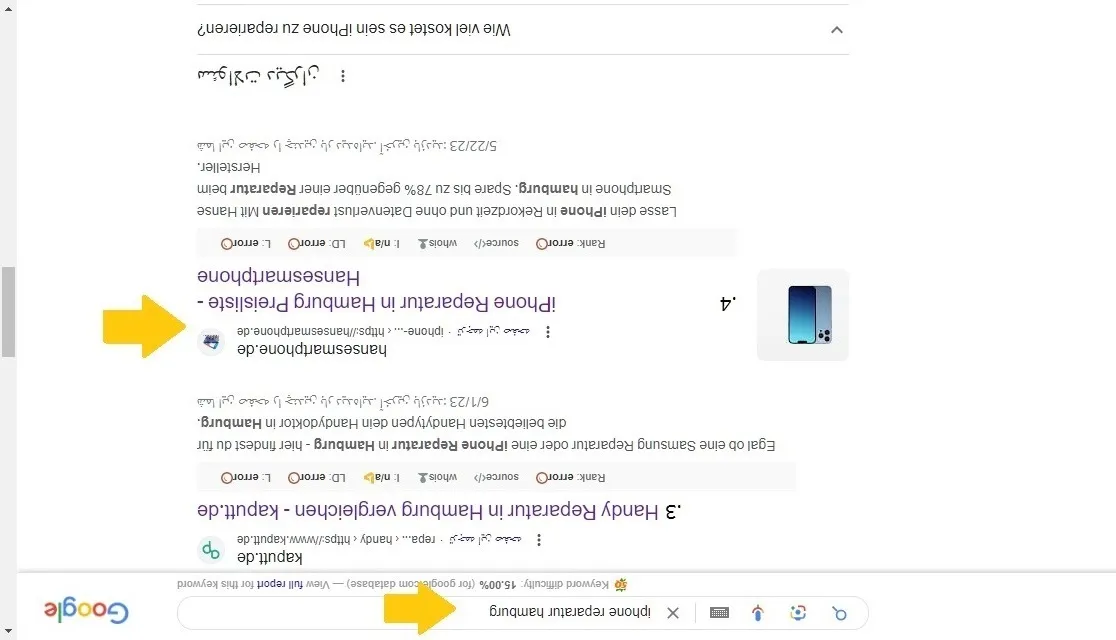Screen dimensions: 1116x640
Task: Clear the search query with the X icon
Action: 673,613
